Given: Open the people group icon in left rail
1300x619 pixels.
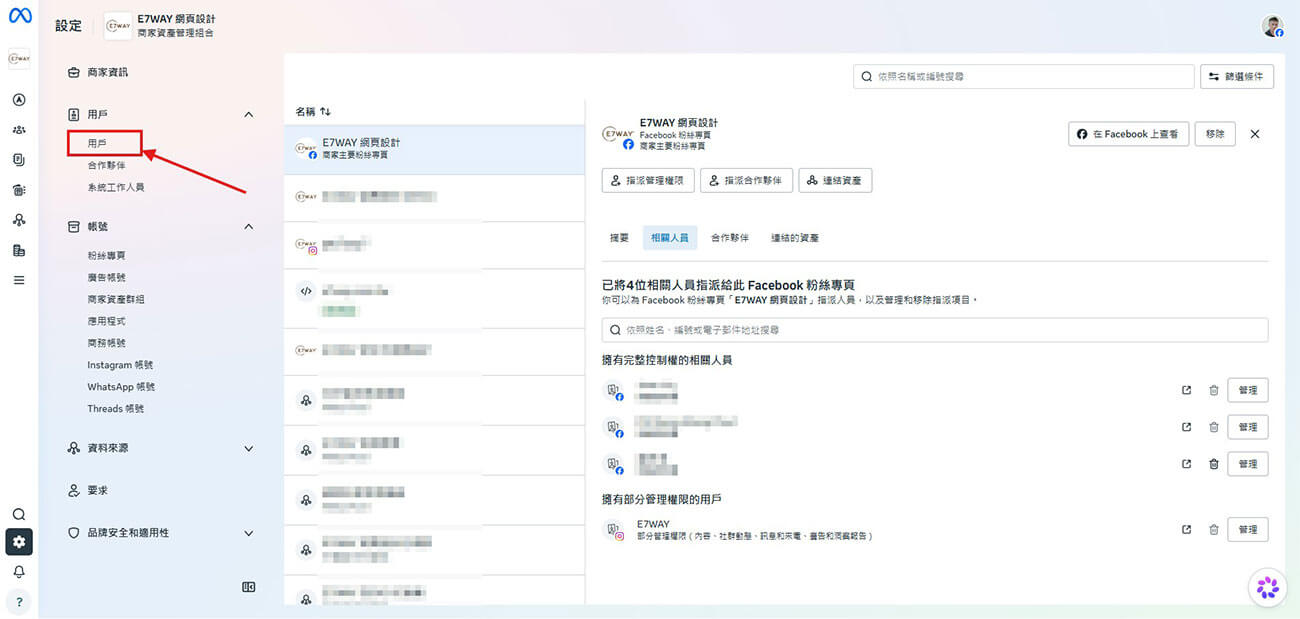Looking at the screenshot, I should (19, 130).
